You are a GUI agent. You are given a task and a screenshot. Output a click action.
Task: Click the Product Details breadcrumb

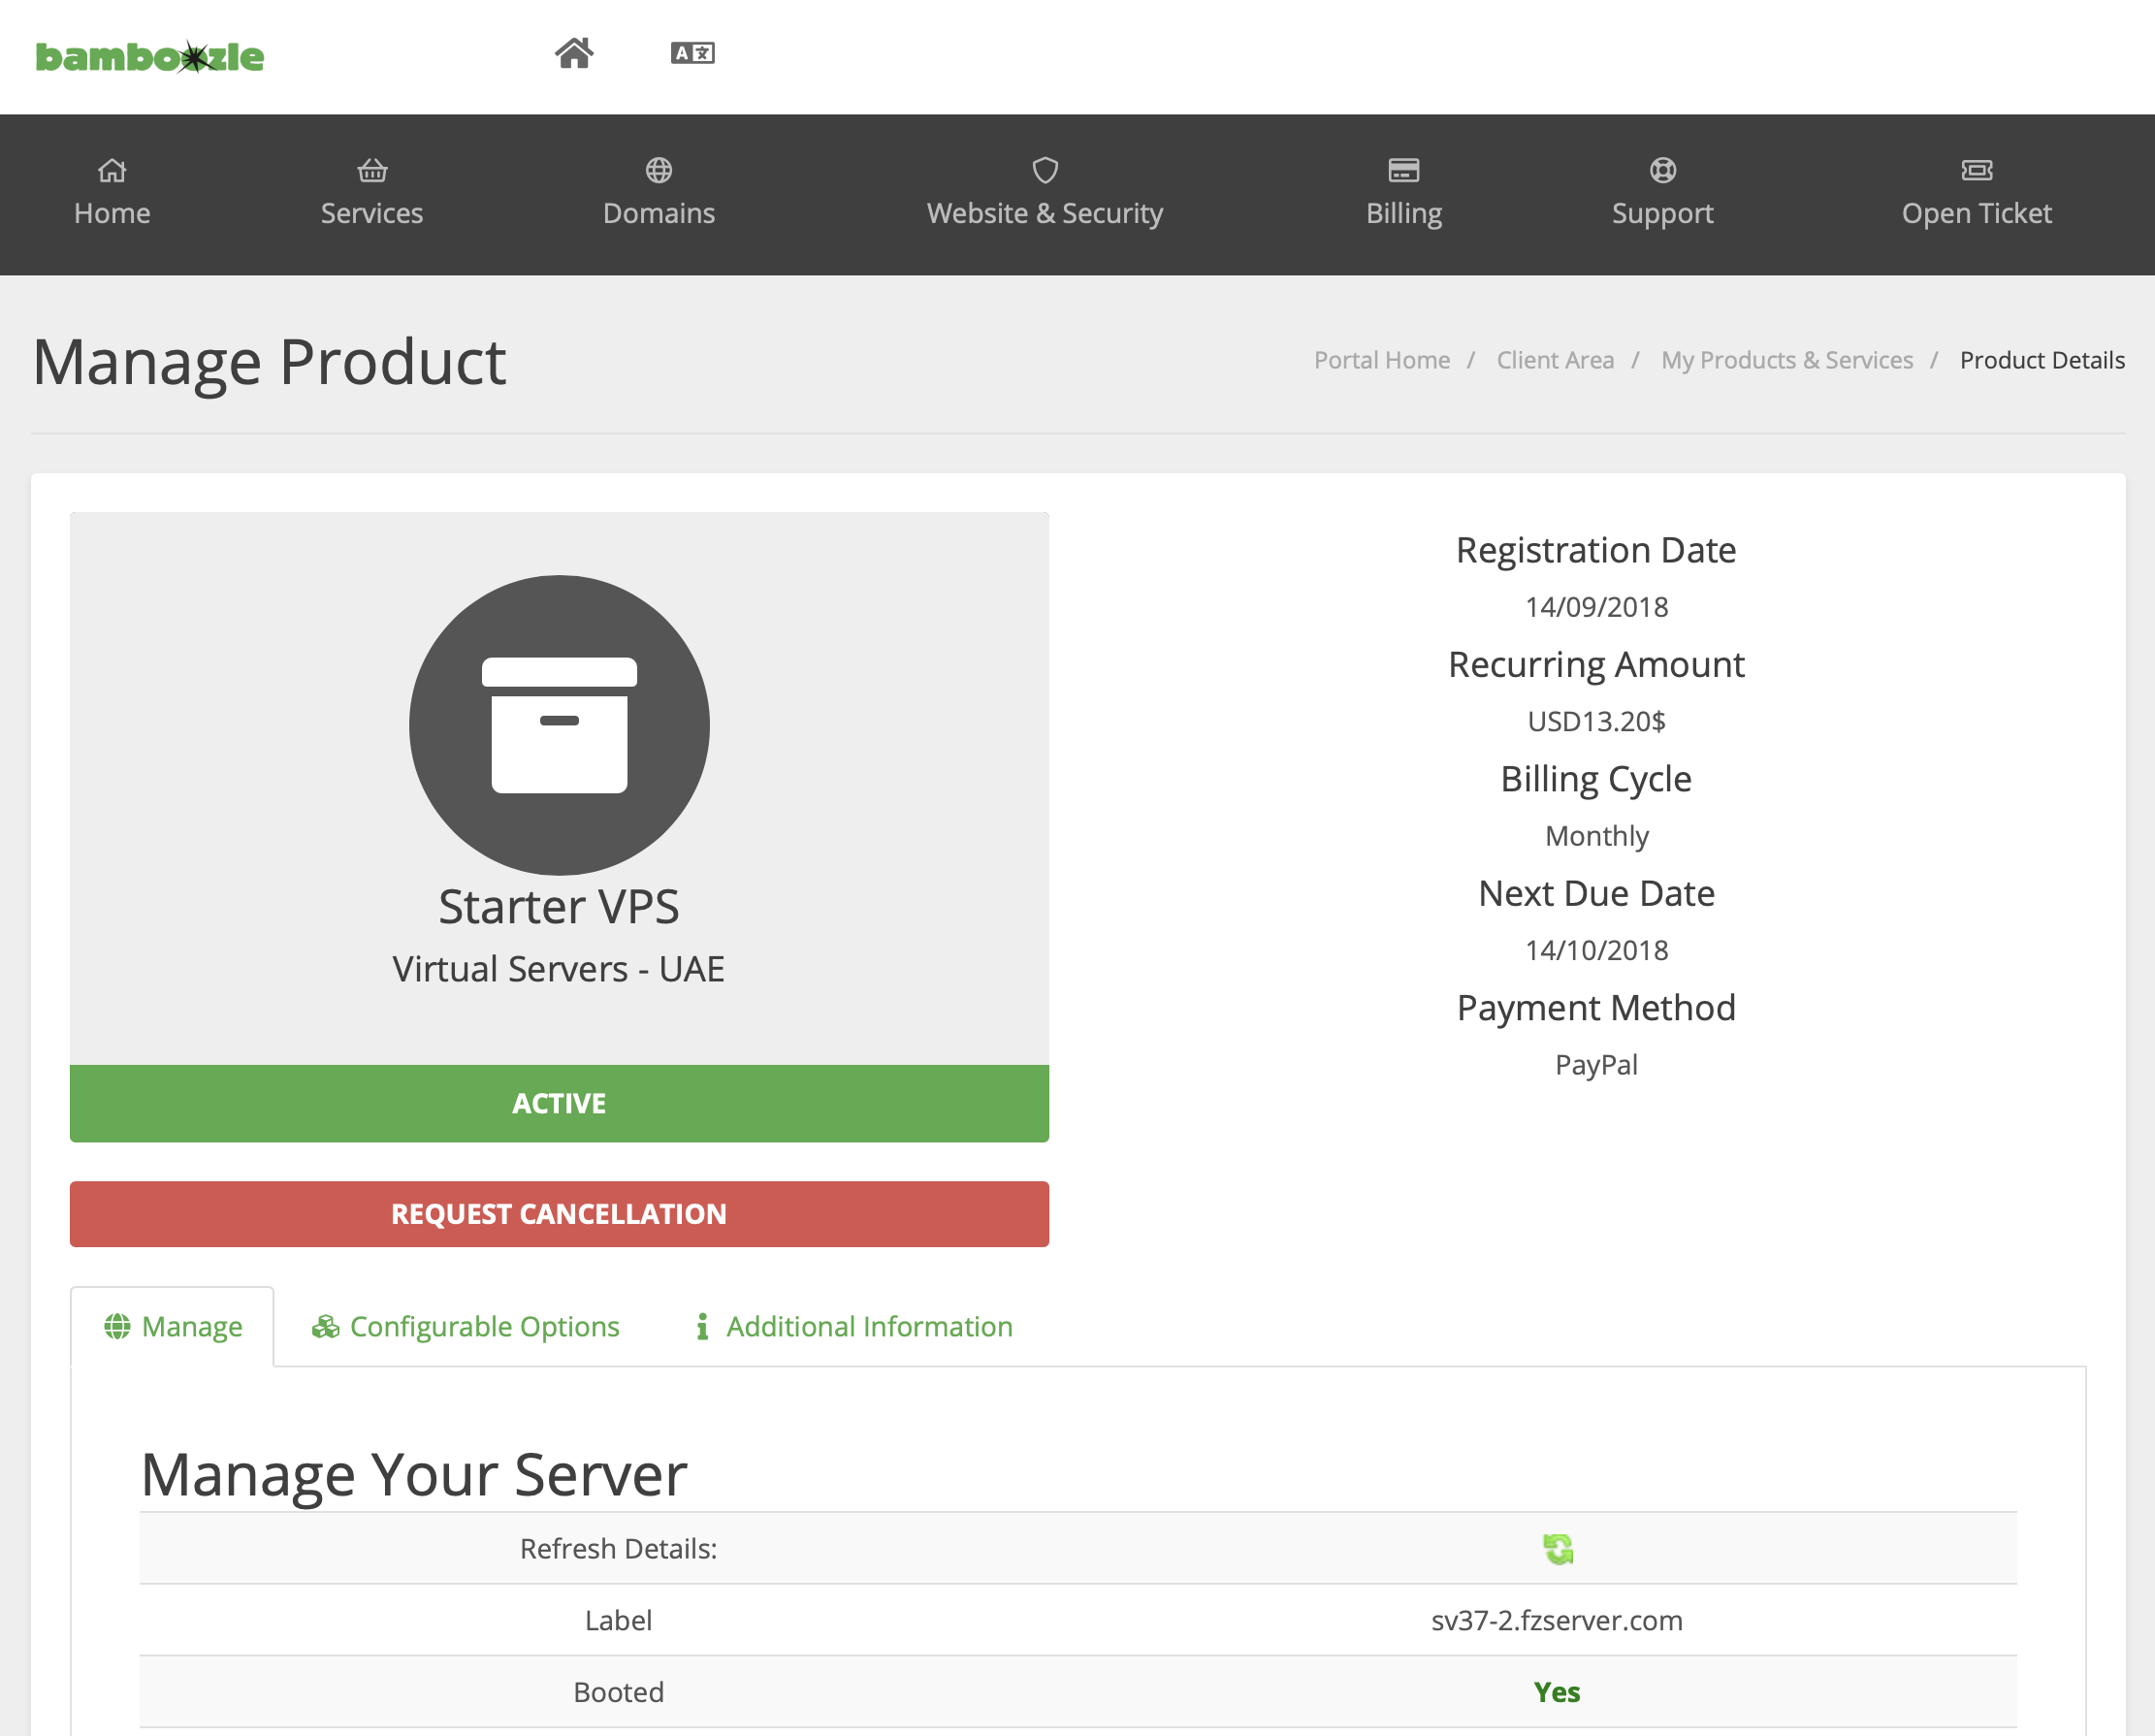[2042, 360]
